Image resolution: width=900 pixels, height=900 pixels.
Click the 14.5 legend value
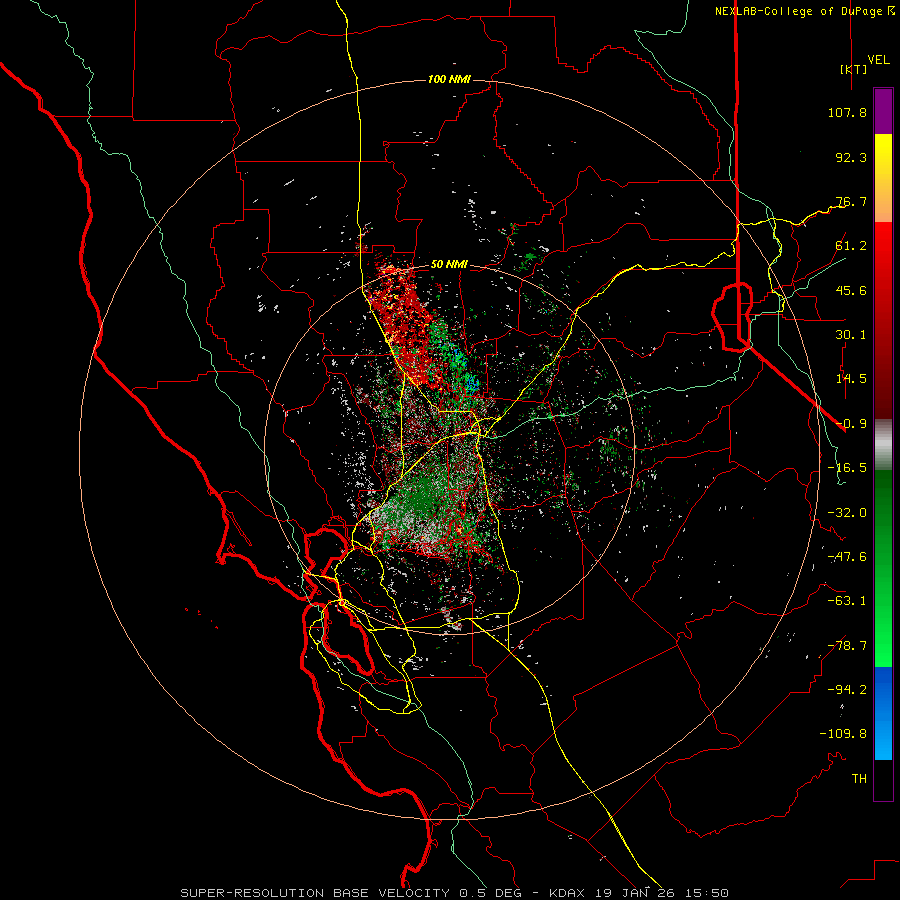[x=851, y=379]
